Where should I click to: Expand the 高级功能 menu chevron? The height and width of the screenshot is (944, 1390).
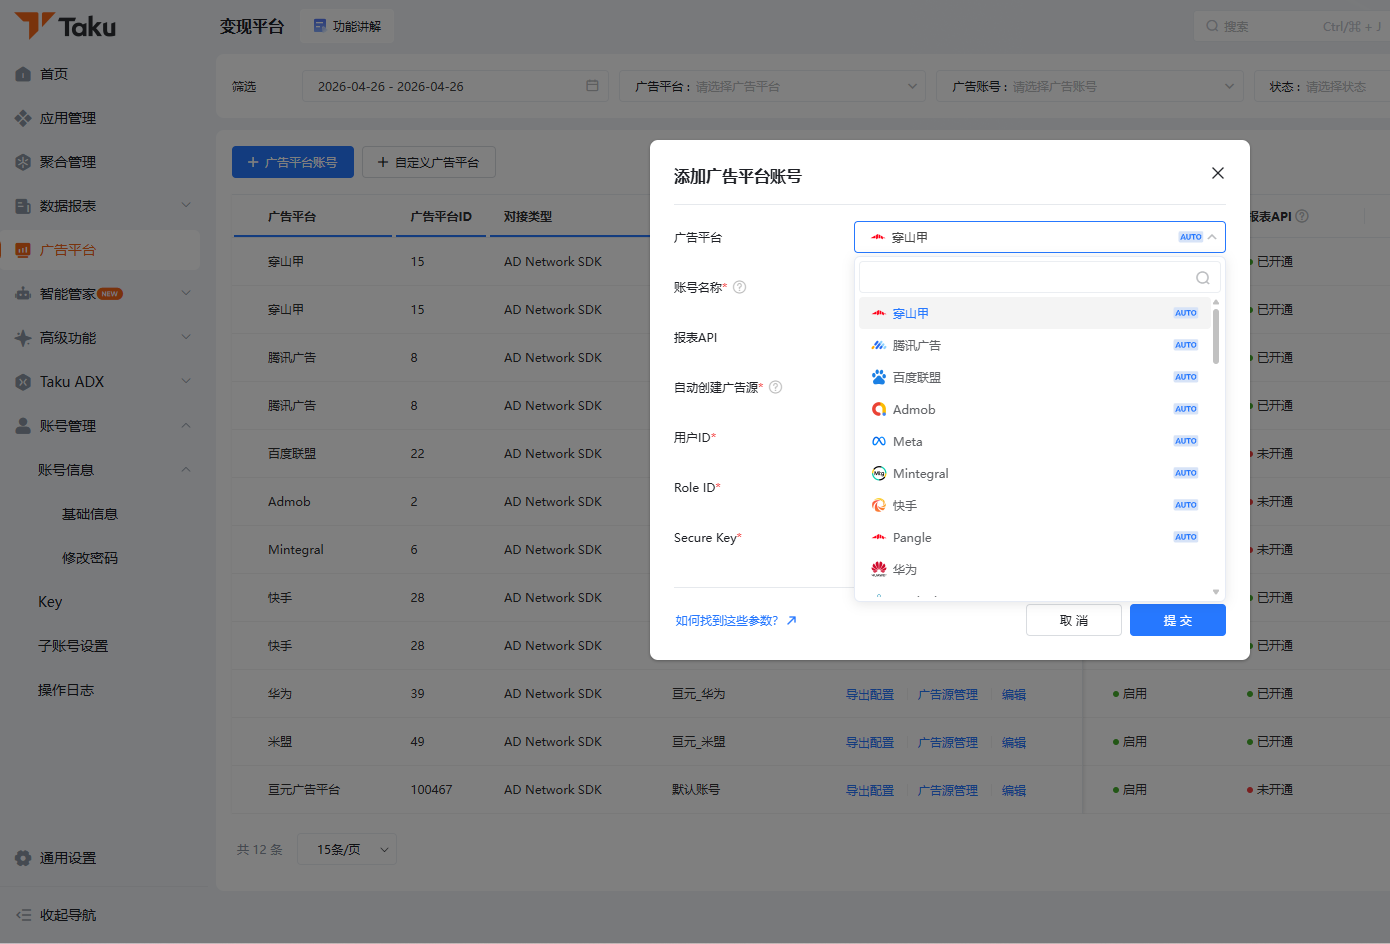coord(186,337)
